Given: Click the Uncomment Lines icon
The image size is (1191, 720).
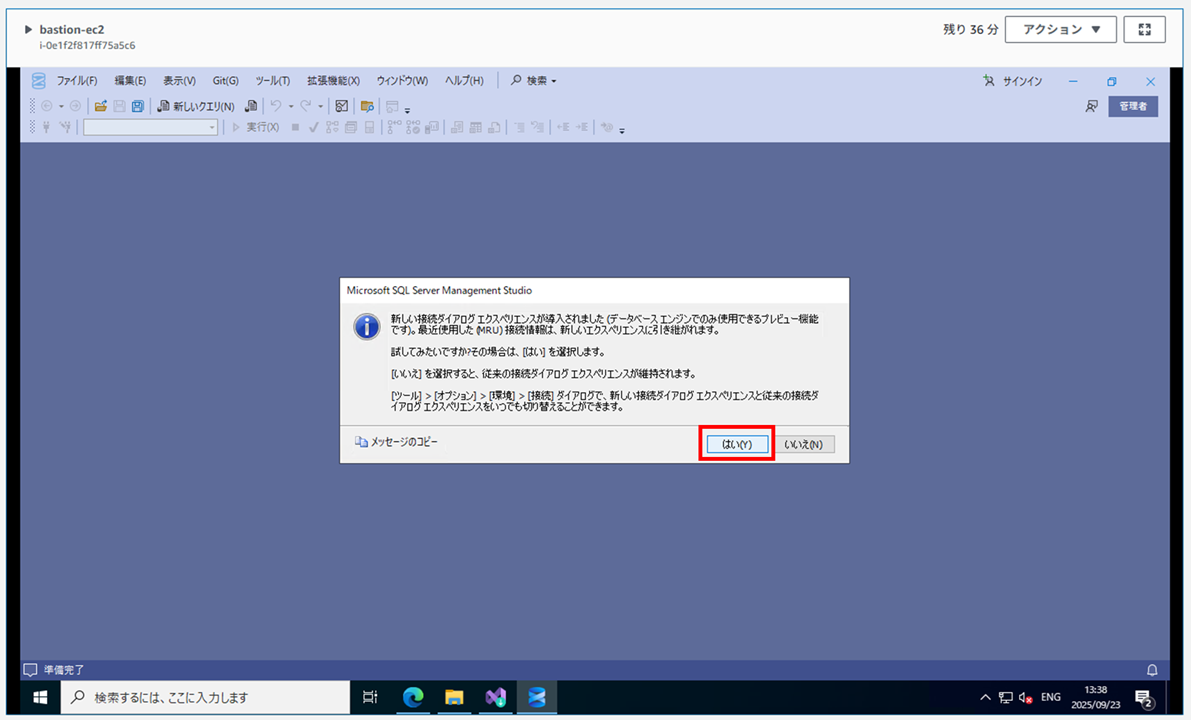Looking at the screenshot, I should [x=537, y=128].
